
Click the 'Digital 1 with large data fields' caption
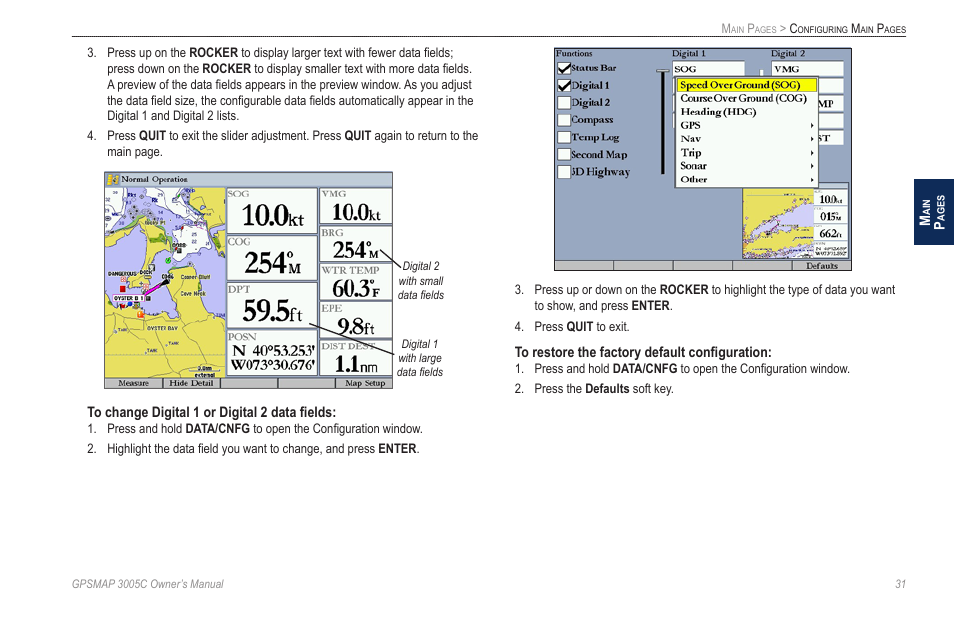coord(420,358)
